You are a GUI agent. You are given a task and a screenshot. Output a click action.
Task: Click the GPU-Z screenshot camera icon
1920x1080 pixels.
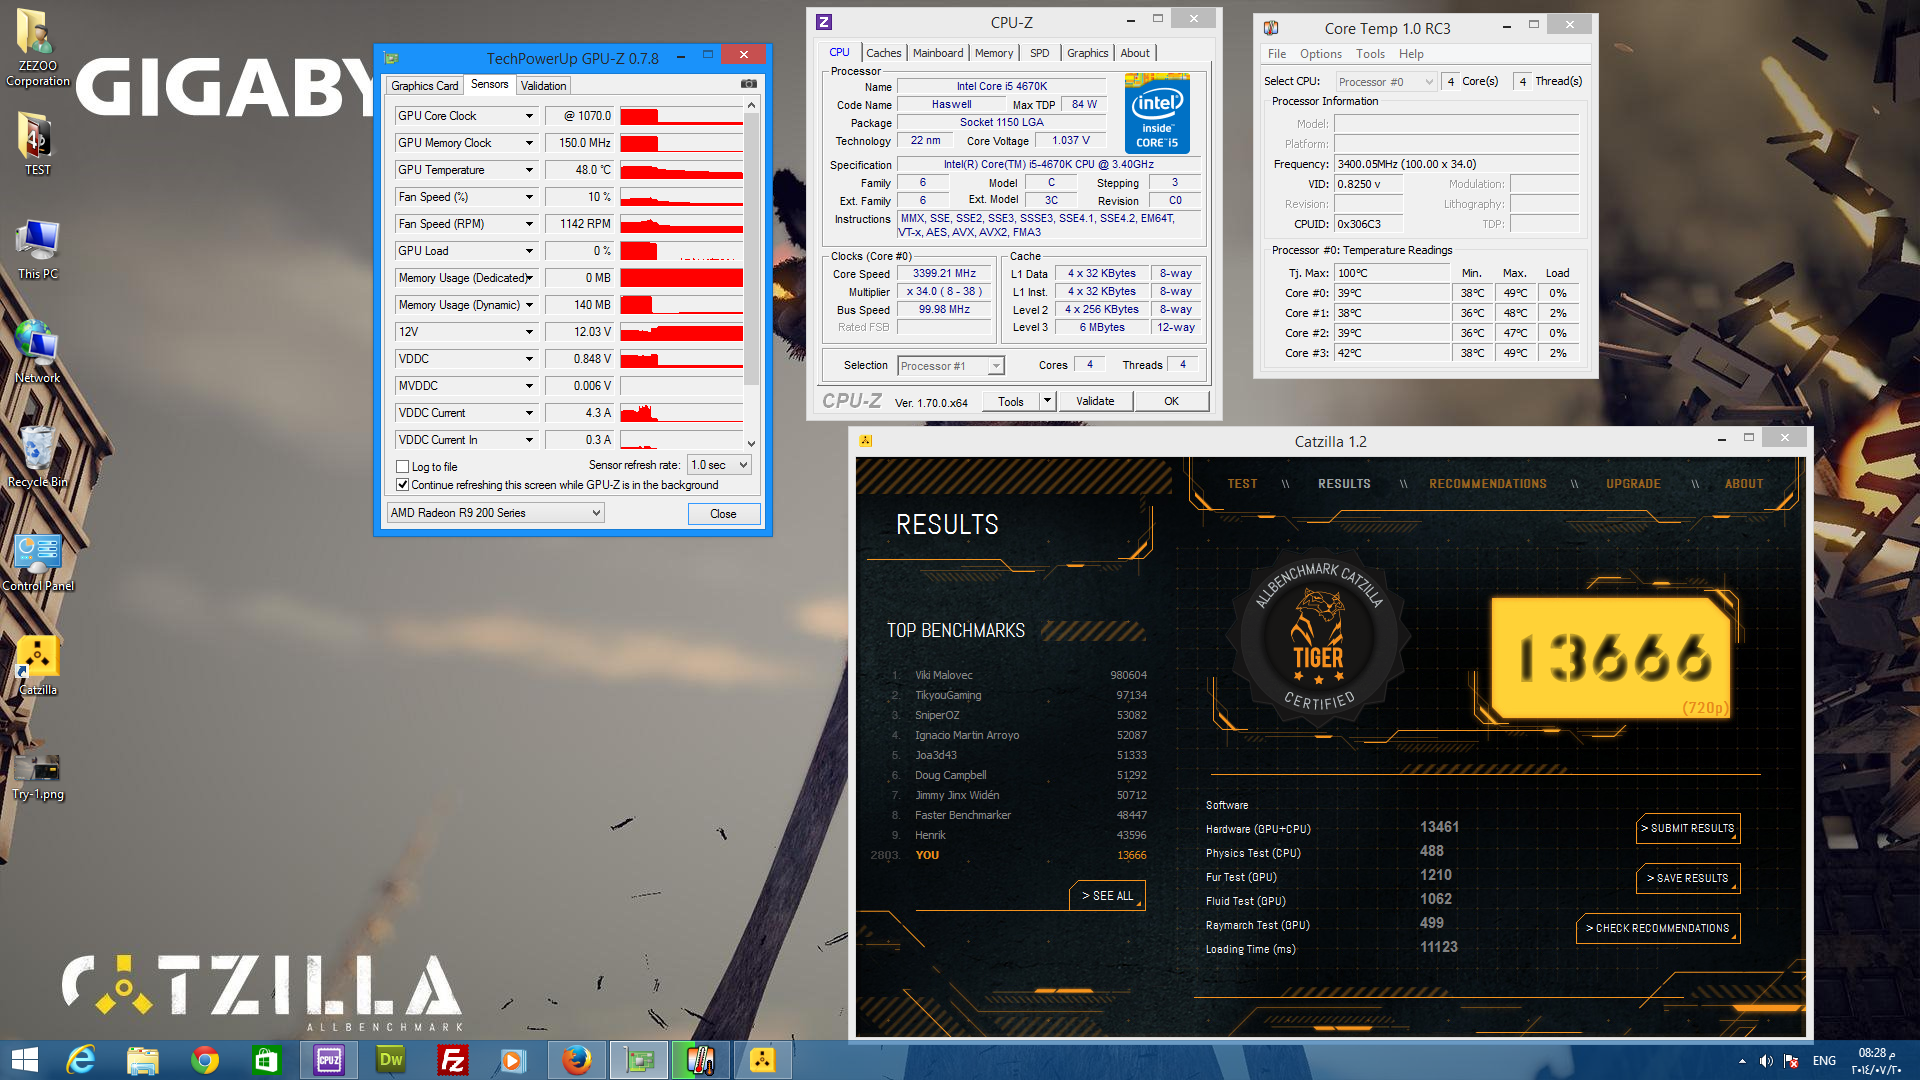click(x=748, y=84)
